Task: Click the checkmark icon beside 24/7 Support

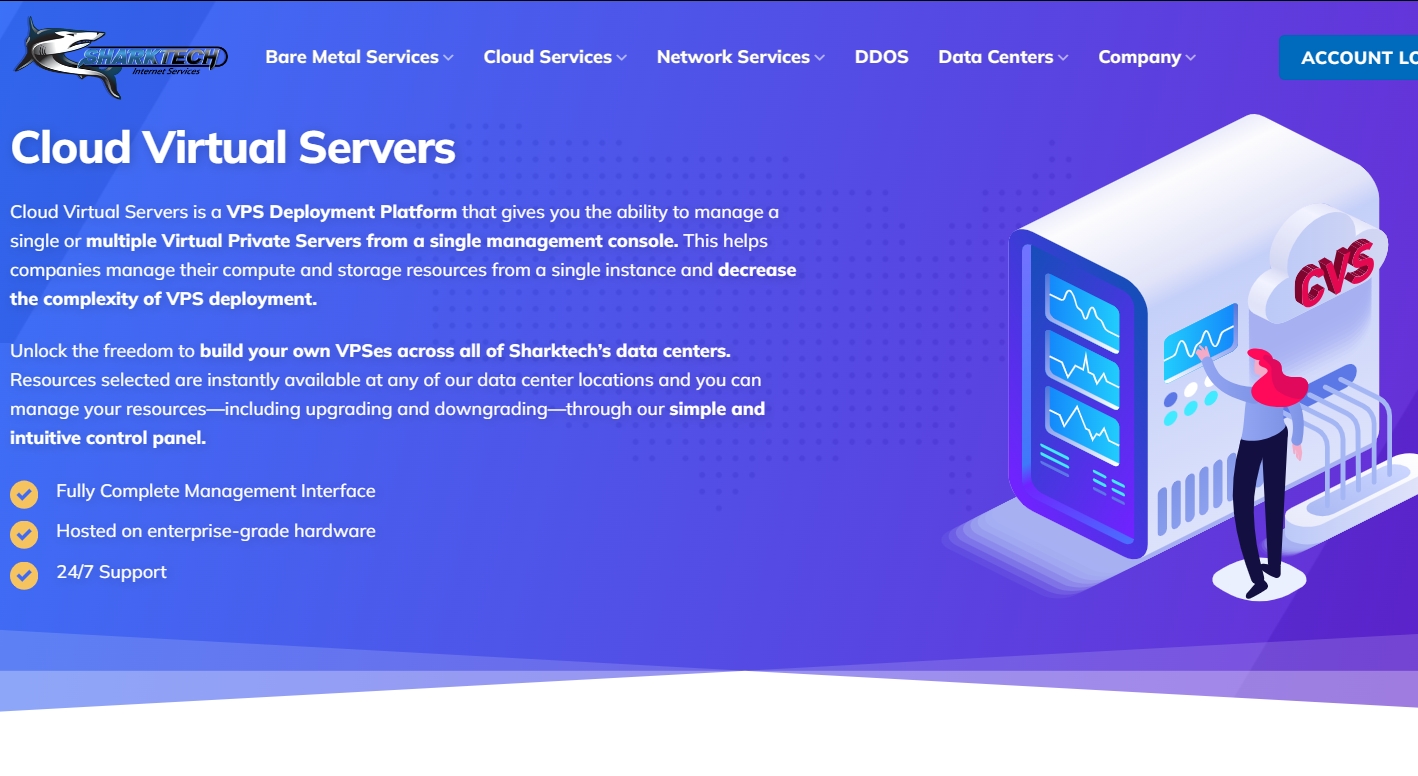Action: (x=24, y=574)
